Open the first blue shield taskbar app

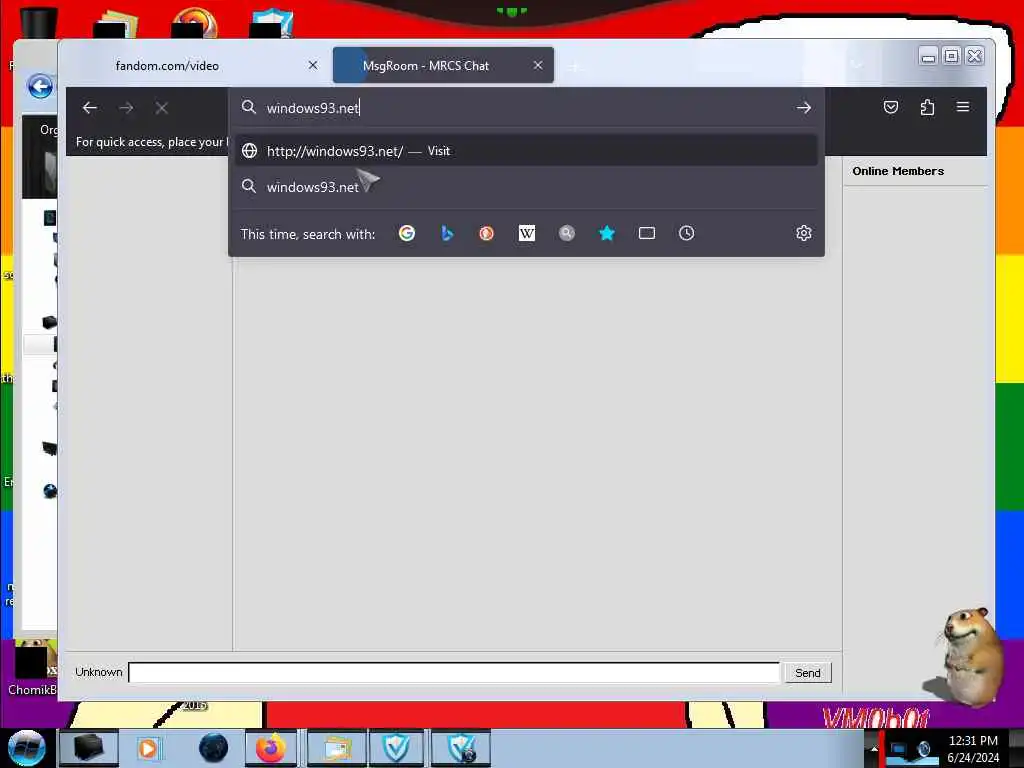(396, 748)
